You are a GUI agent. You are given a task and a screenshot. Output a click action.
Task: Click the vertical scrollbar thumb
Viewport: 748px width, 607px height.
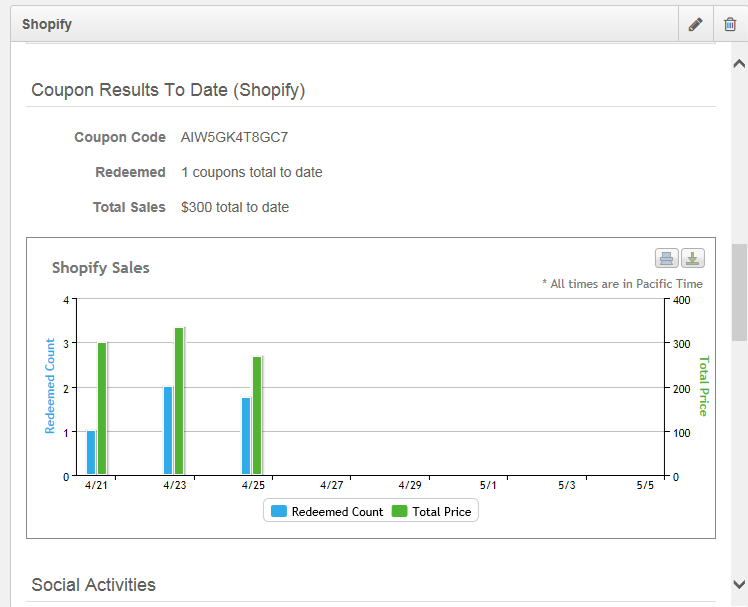pyautogui.click(x=739, y=292)
